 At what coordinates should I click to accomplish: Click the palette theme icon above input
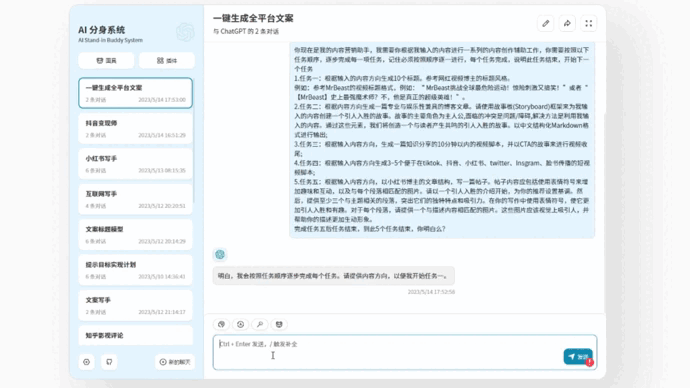221,324
